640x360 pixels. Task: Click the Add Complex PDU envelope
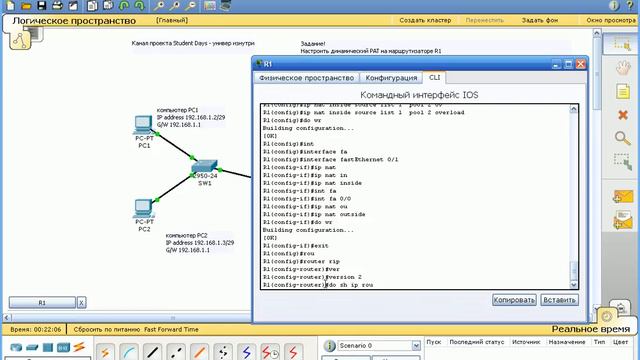point(623,220)
